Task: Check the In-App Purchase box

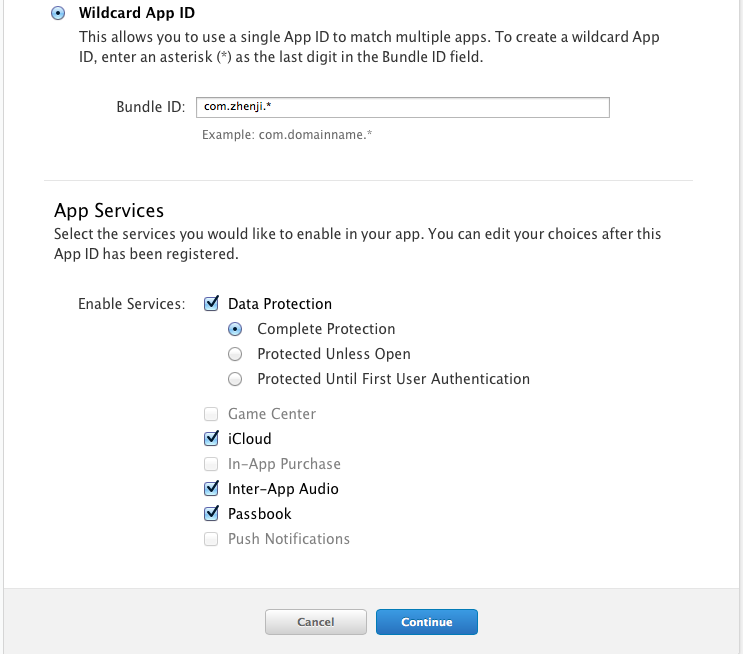Action: tap(211, 464)
